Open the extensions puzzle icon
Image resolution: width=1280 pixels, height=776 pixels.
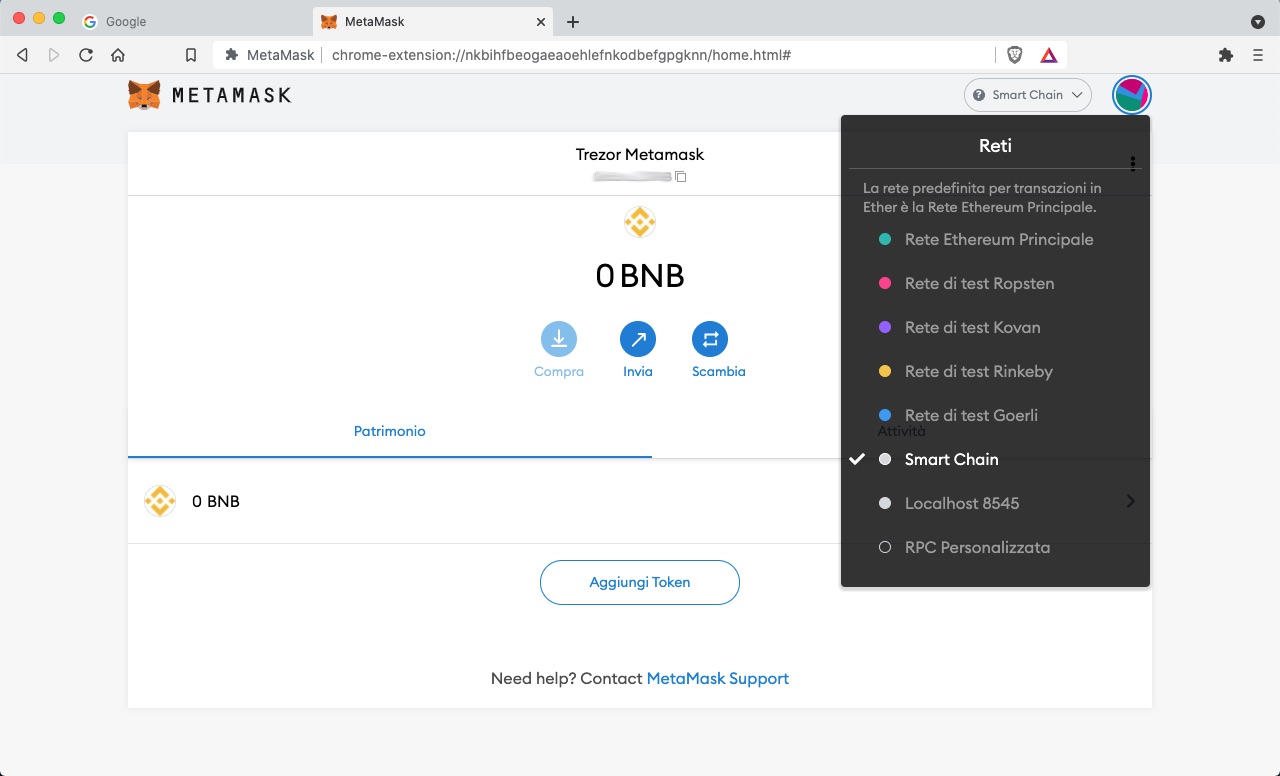click(1226, 55)
